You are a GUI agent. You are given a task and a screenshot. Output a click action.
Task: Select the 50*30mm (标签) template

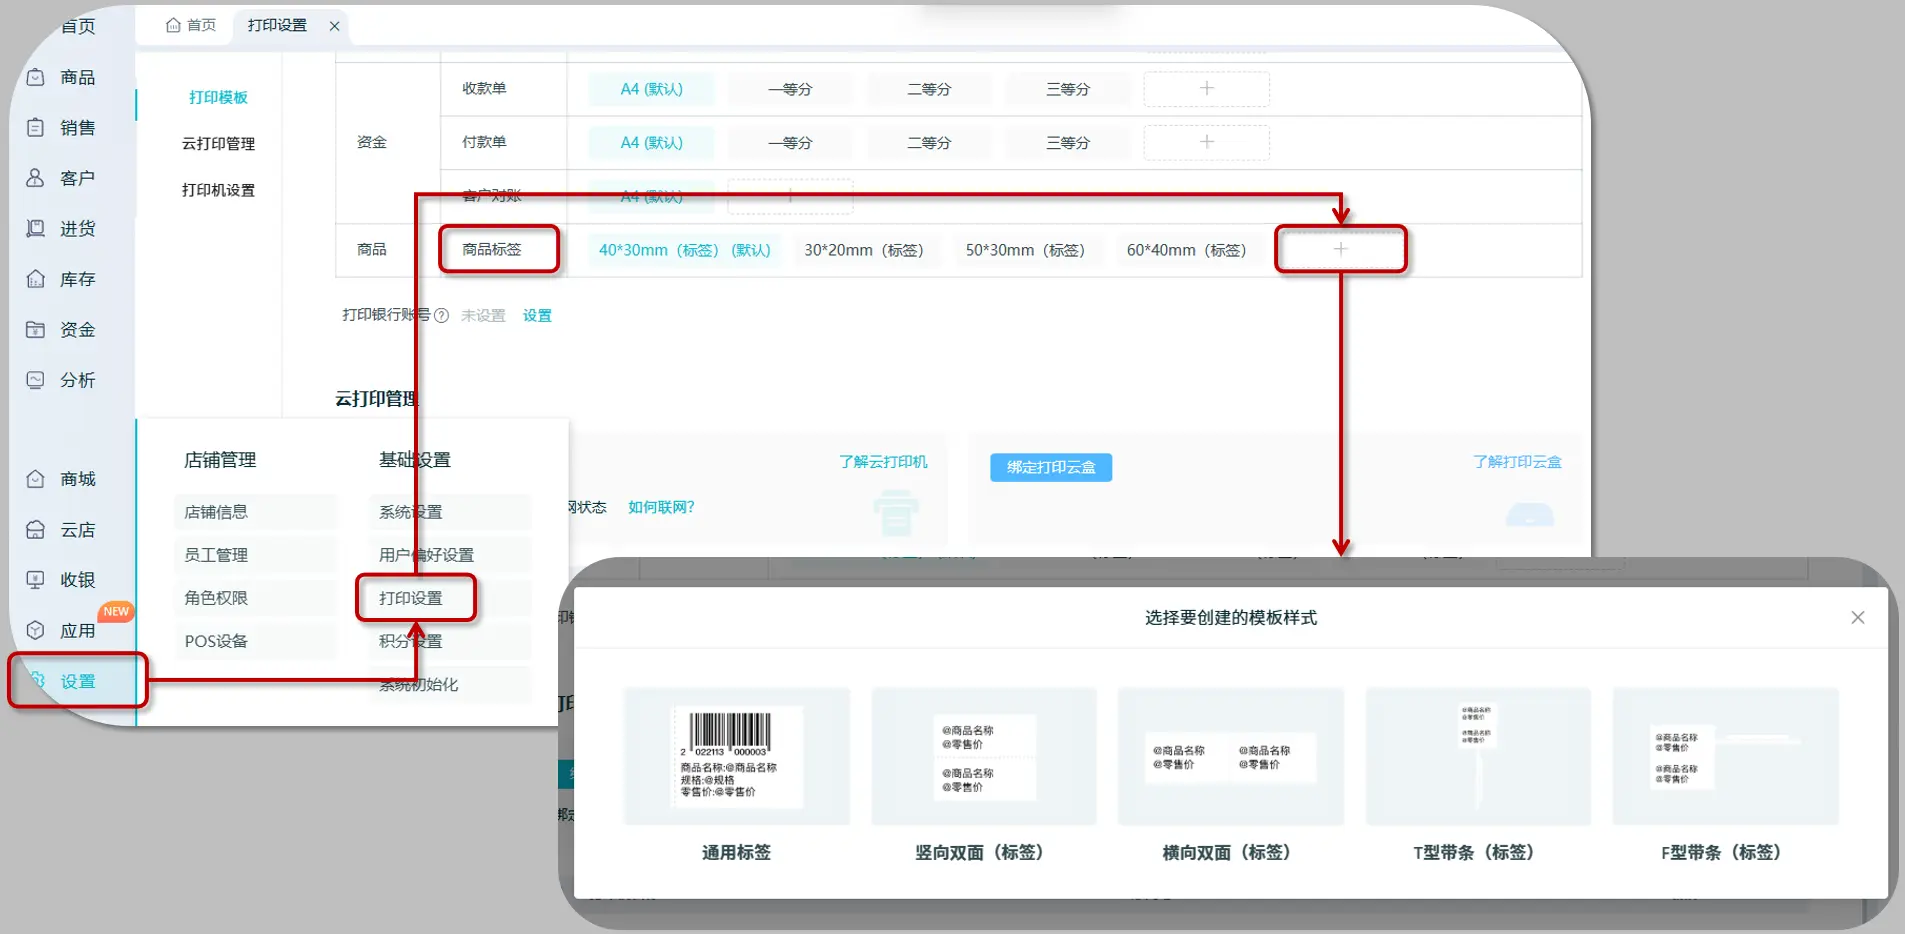click(x=1025, y=250)
